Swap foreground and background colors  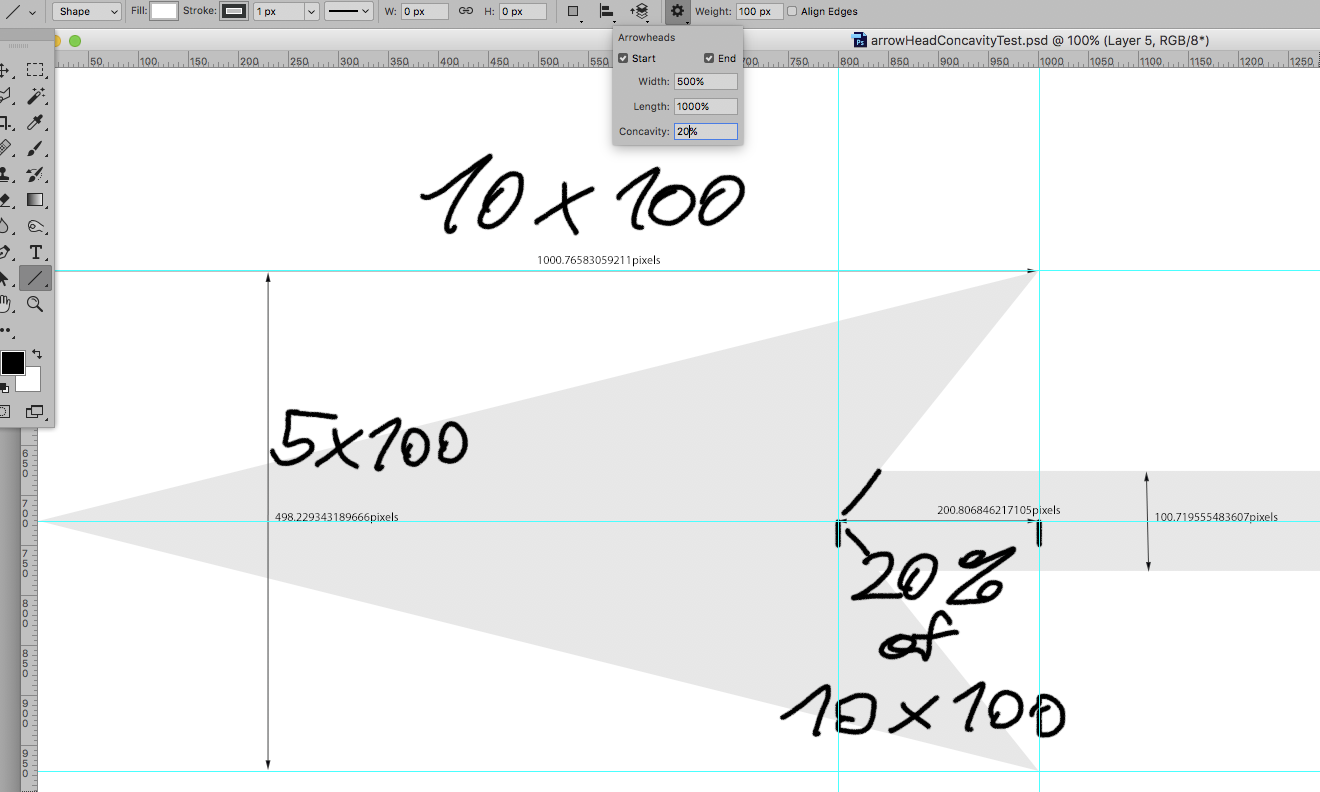37,354
